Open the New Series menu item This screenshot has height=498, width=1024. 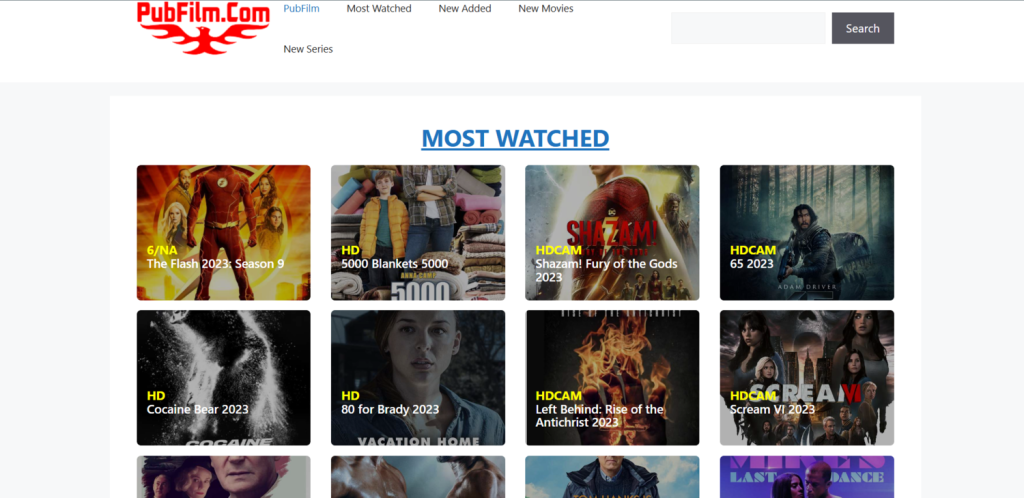pos(308,49)
